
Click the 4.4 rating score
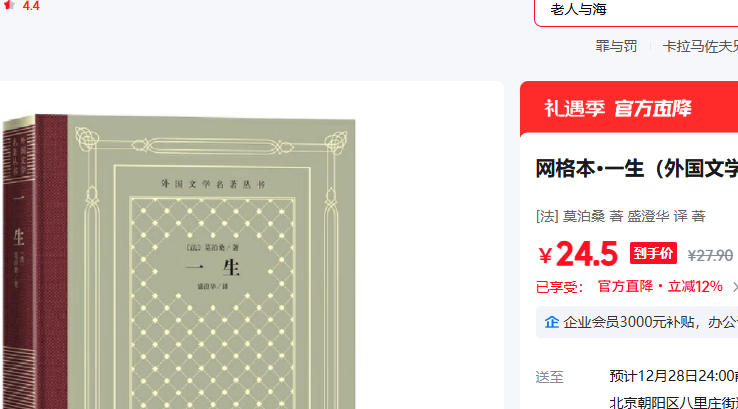pyautogui.click(x=31, y=6)
